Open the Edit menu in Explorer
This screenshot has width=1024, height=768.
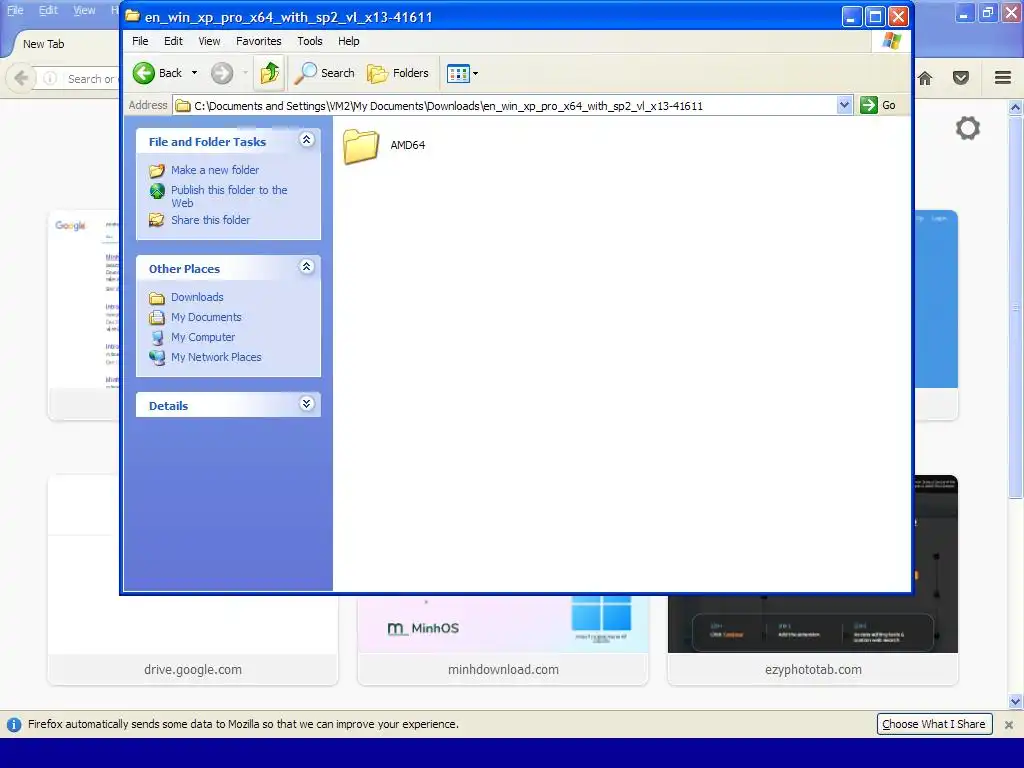173,41
